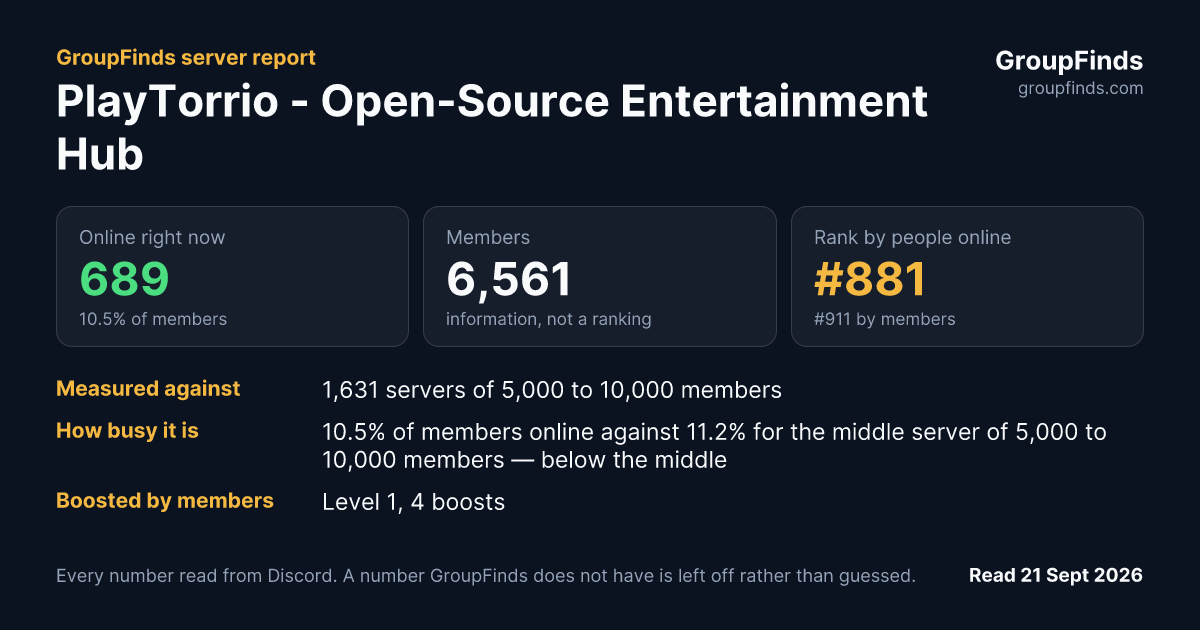
Task: Select the 'Measured against' label
Action: 148,389
